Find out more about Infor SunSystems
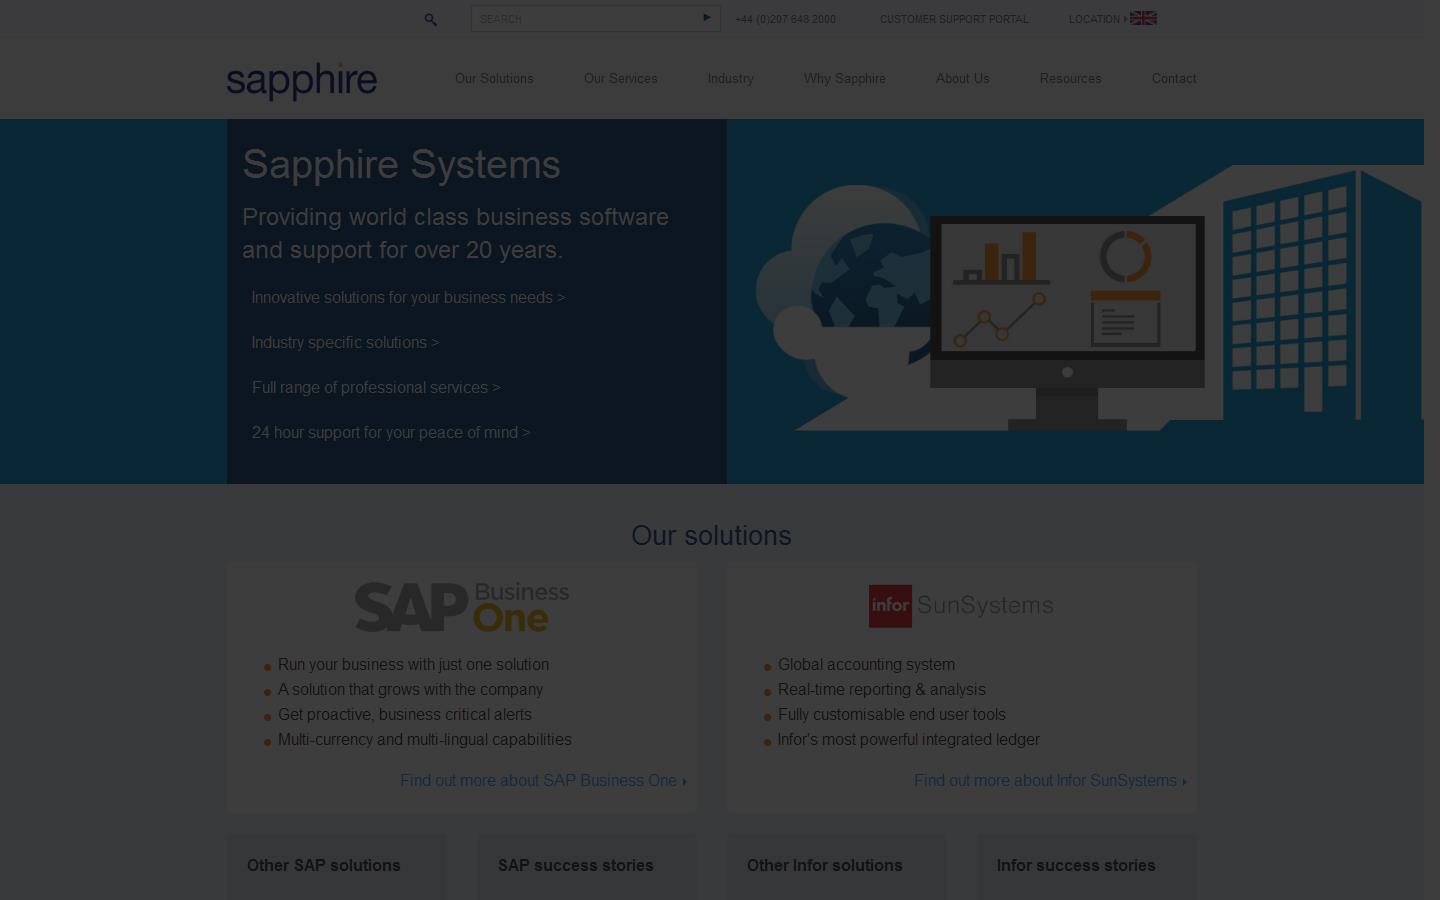The height and width of the screenshot is (900, 1440). point(1050,781)
